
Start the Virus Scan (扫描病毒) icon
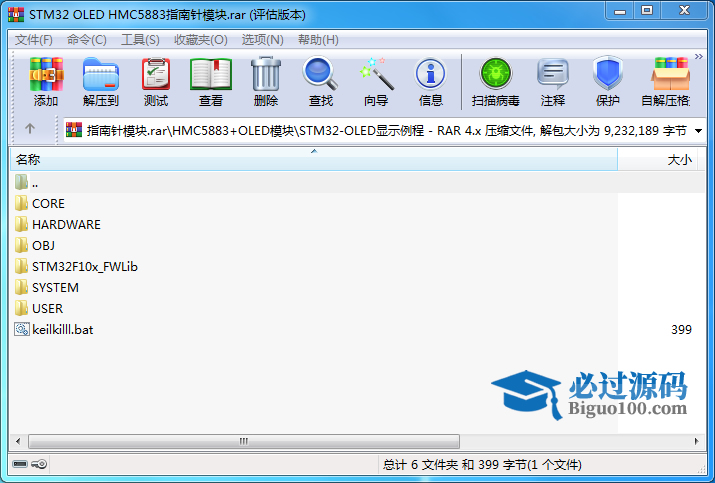click(x=496, y=73)
